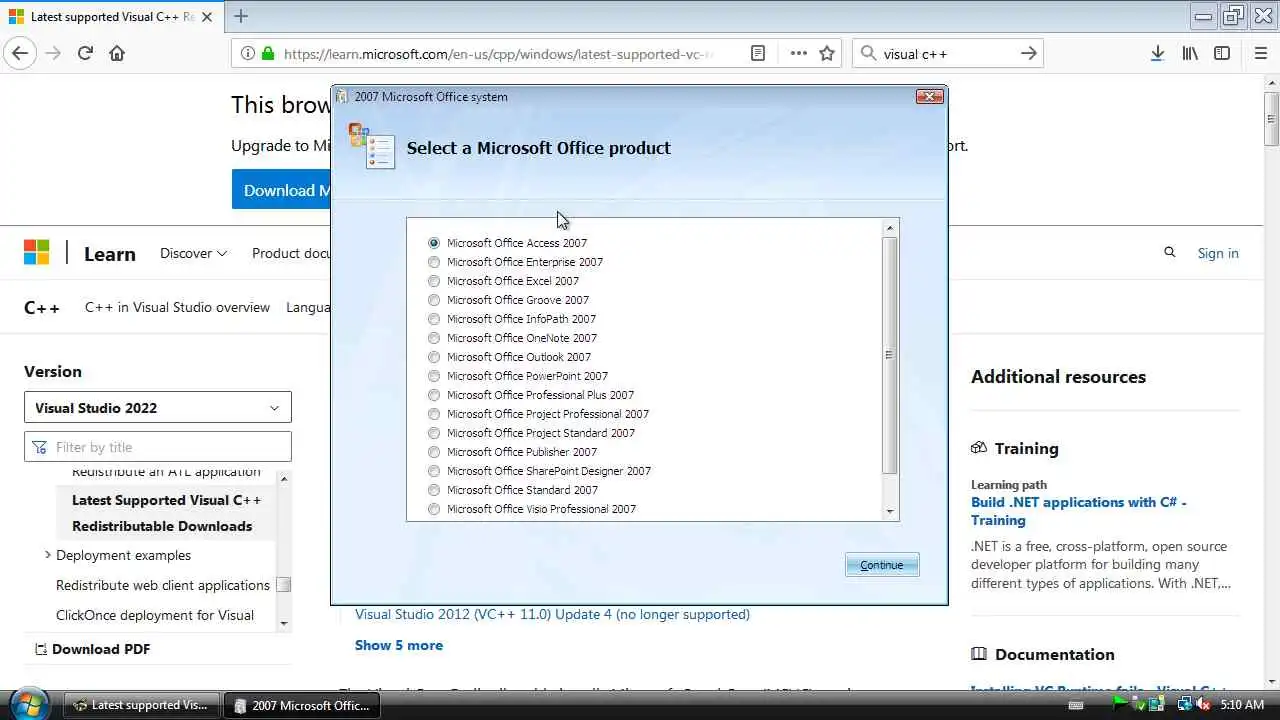
Task: Toggle reader view icon in address bar
Action: (x=758, y=53)
